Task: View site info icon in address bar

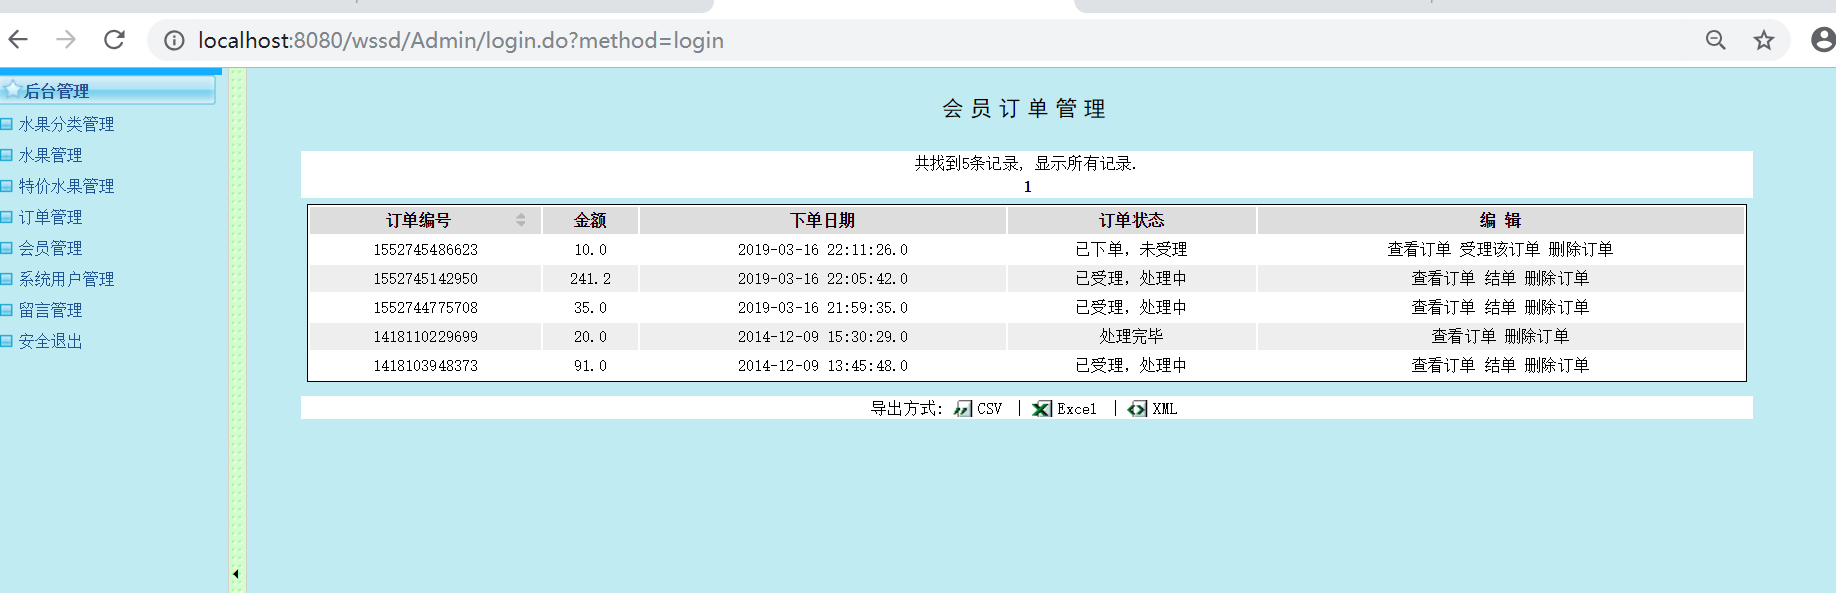Action: point(174,40)
